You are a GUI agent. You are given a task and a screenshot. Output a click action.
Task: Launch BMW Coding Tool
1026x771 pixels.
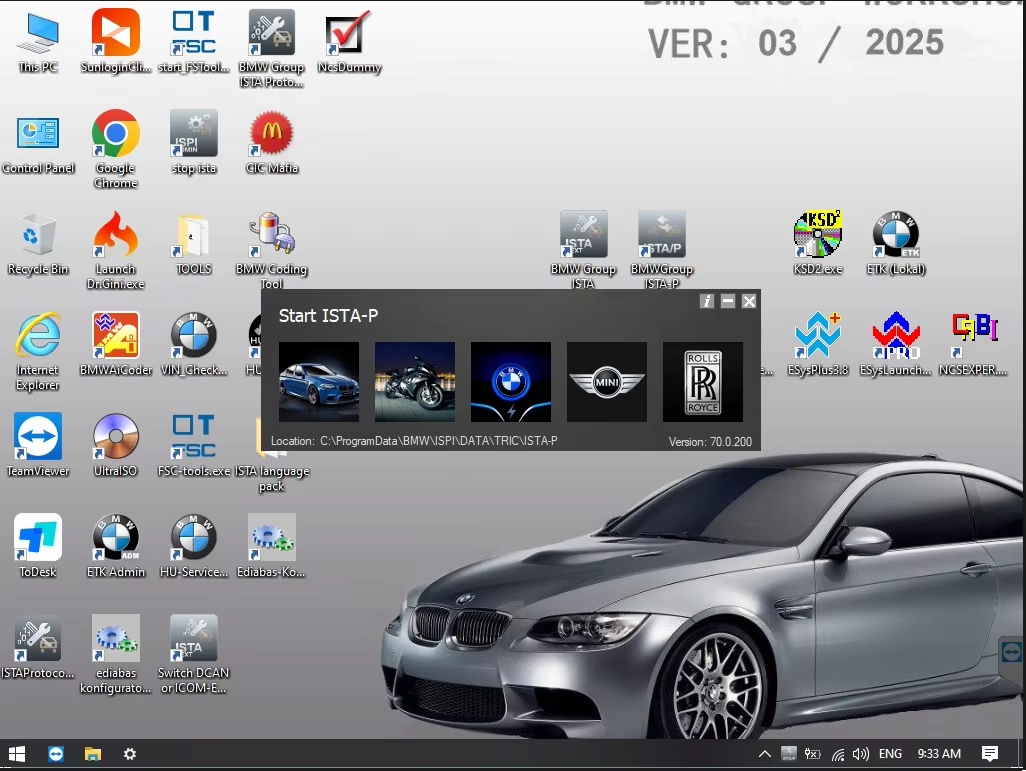click(x=272, y=251)
